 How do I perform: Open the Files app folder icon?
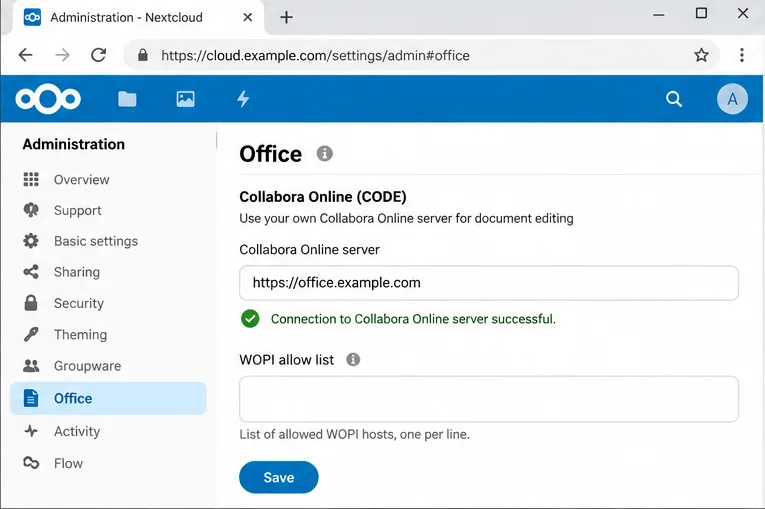[x=127, y=99]
